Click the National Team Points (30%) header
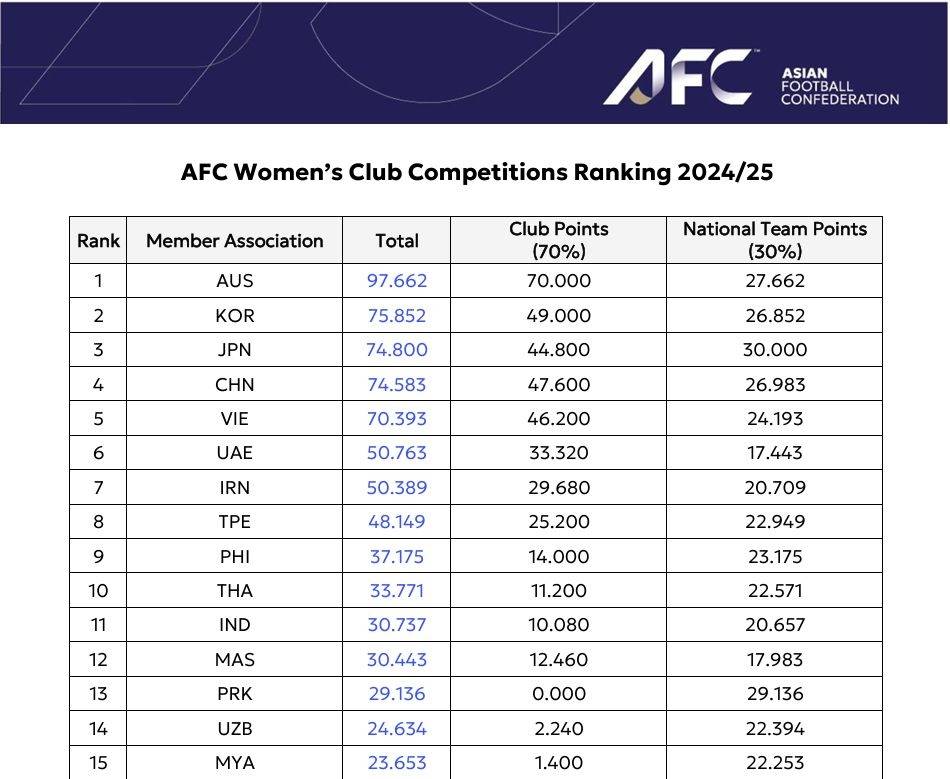This screenshot has width=950, height=779. click(775, 240)
